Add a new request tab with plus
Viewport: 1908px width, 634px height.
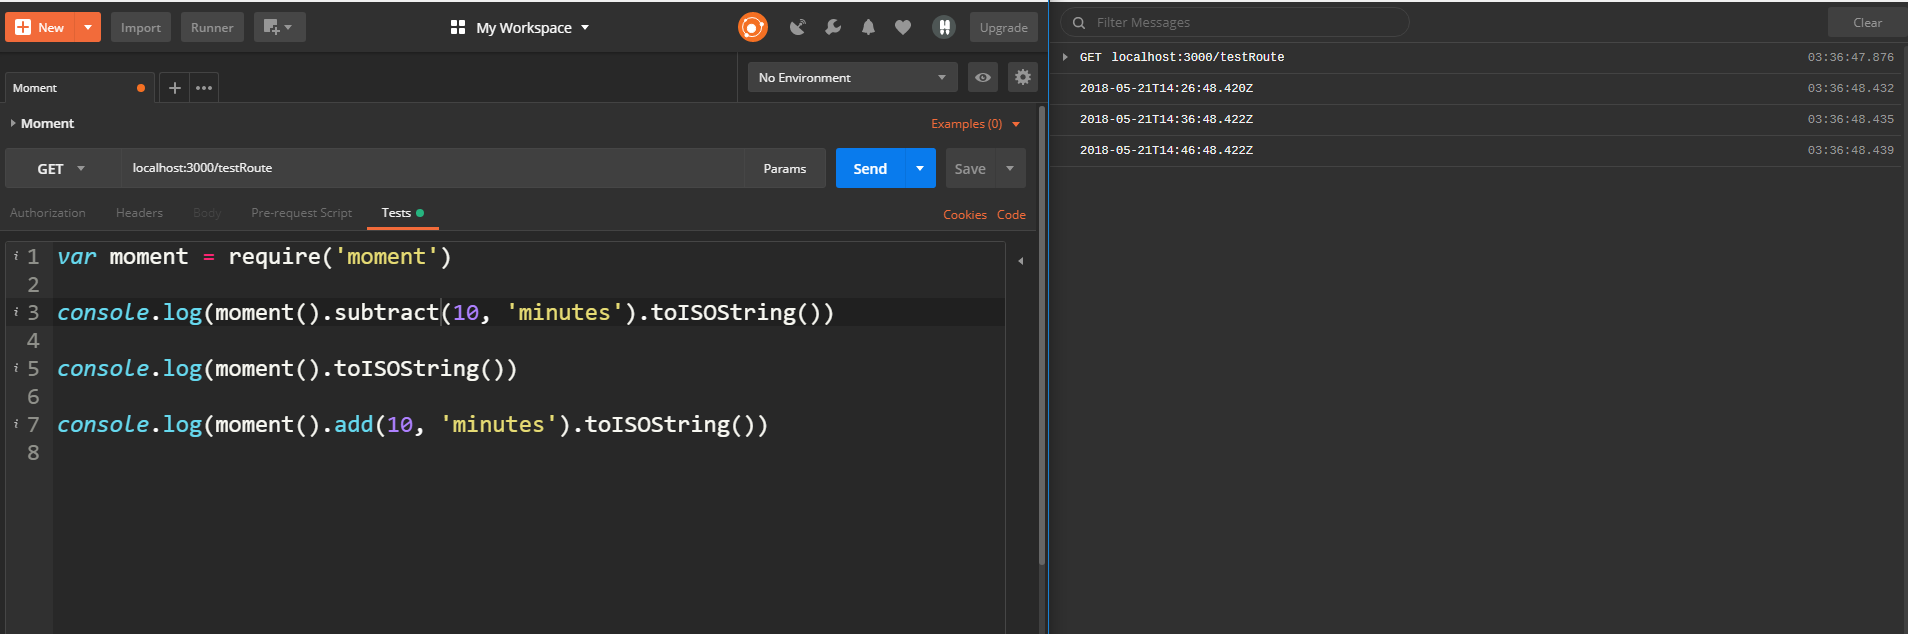click(x=174, y=88)
